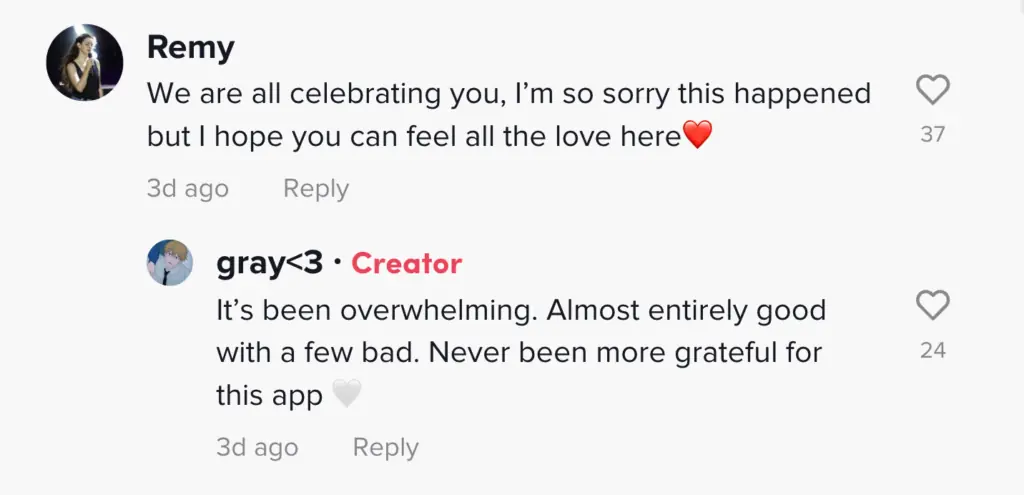Open Remy's profile picture

(85, 62)
